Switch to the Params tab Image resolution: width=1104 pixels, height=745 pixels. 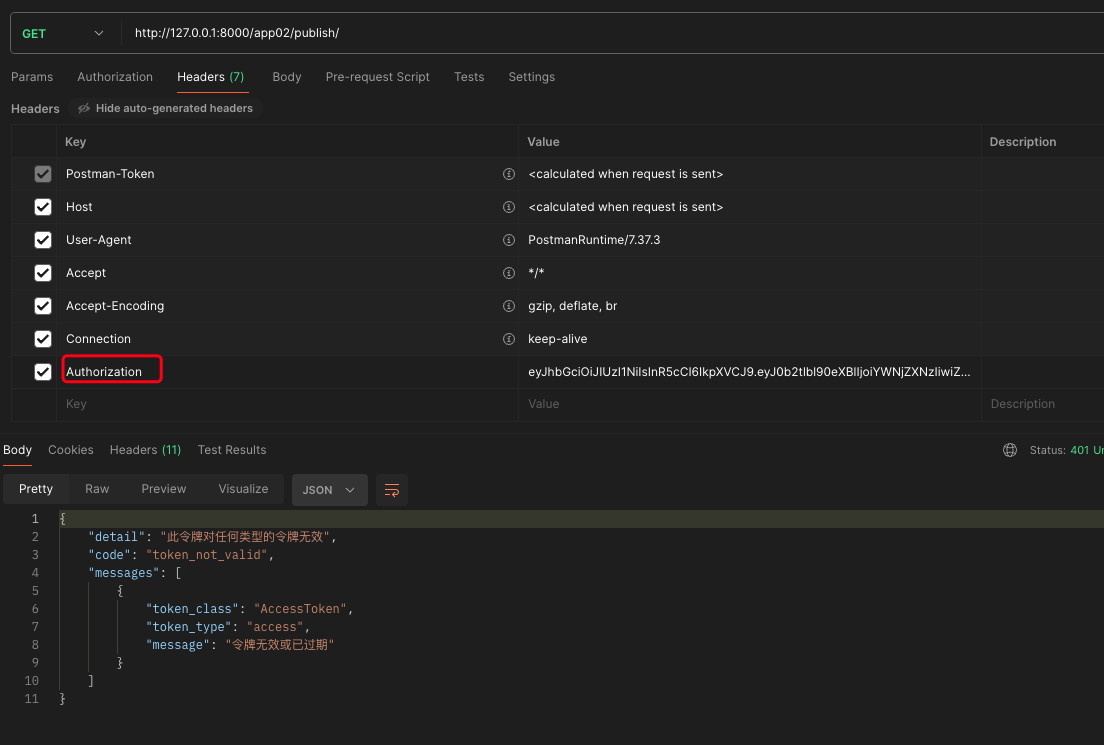point(32,77)
